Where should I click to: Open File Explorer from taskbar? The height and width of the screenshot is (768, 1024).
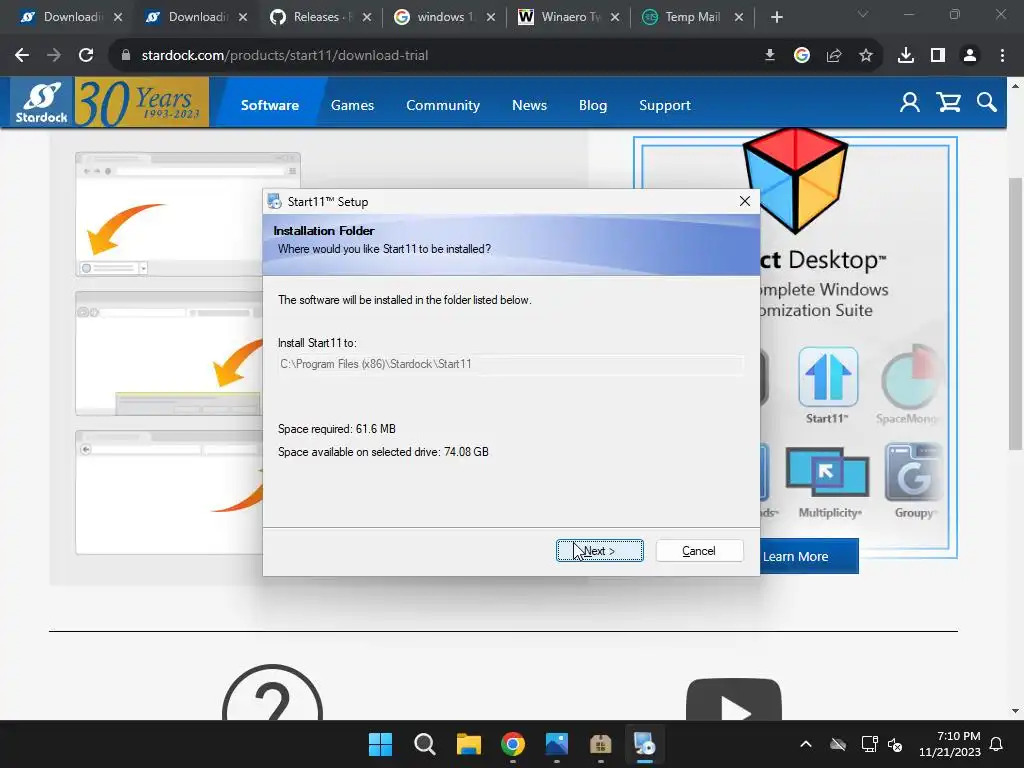coord(468,744)
